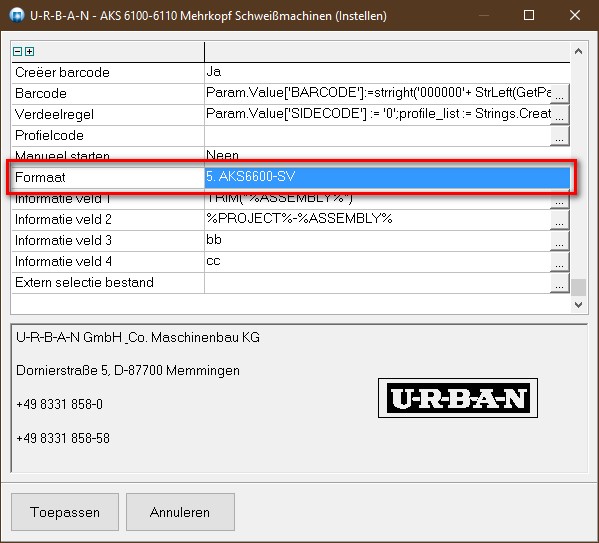
Task: Select the Verdeelregel row label
Action: click(54, 115)
